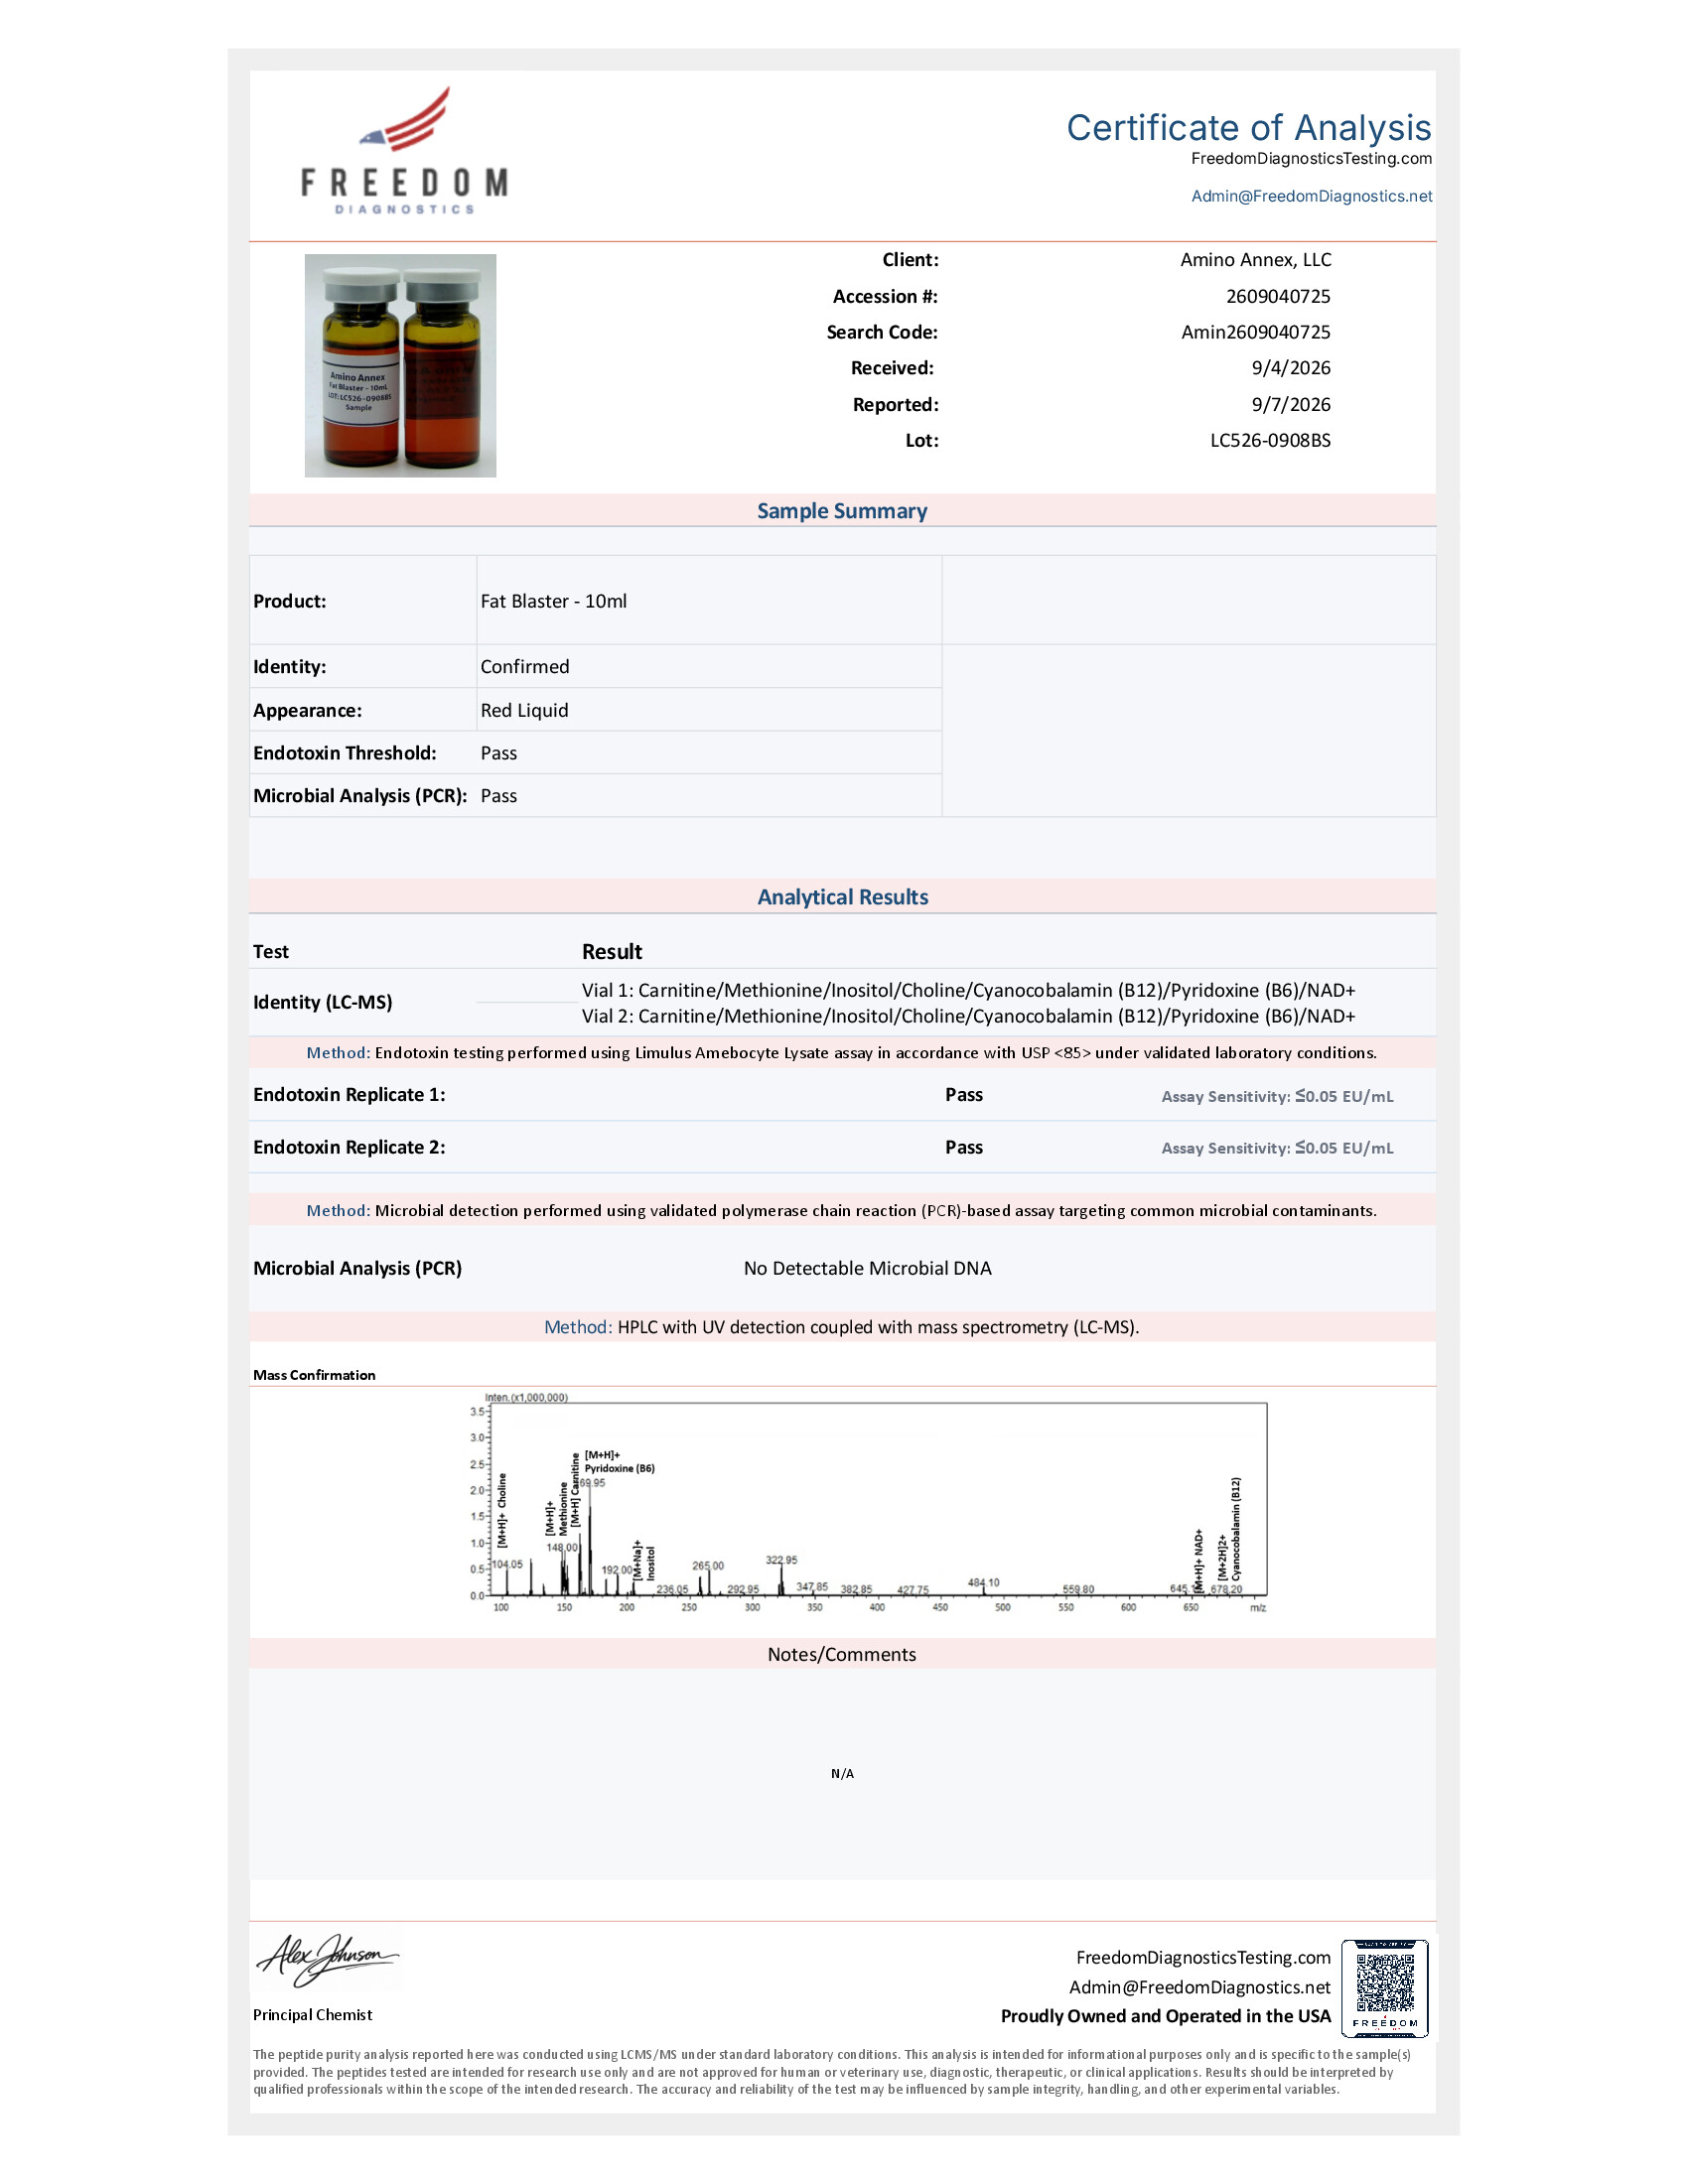Click the Principal Chemist label
This screenshot has width=1688, height=2184.
point(312,2015)
